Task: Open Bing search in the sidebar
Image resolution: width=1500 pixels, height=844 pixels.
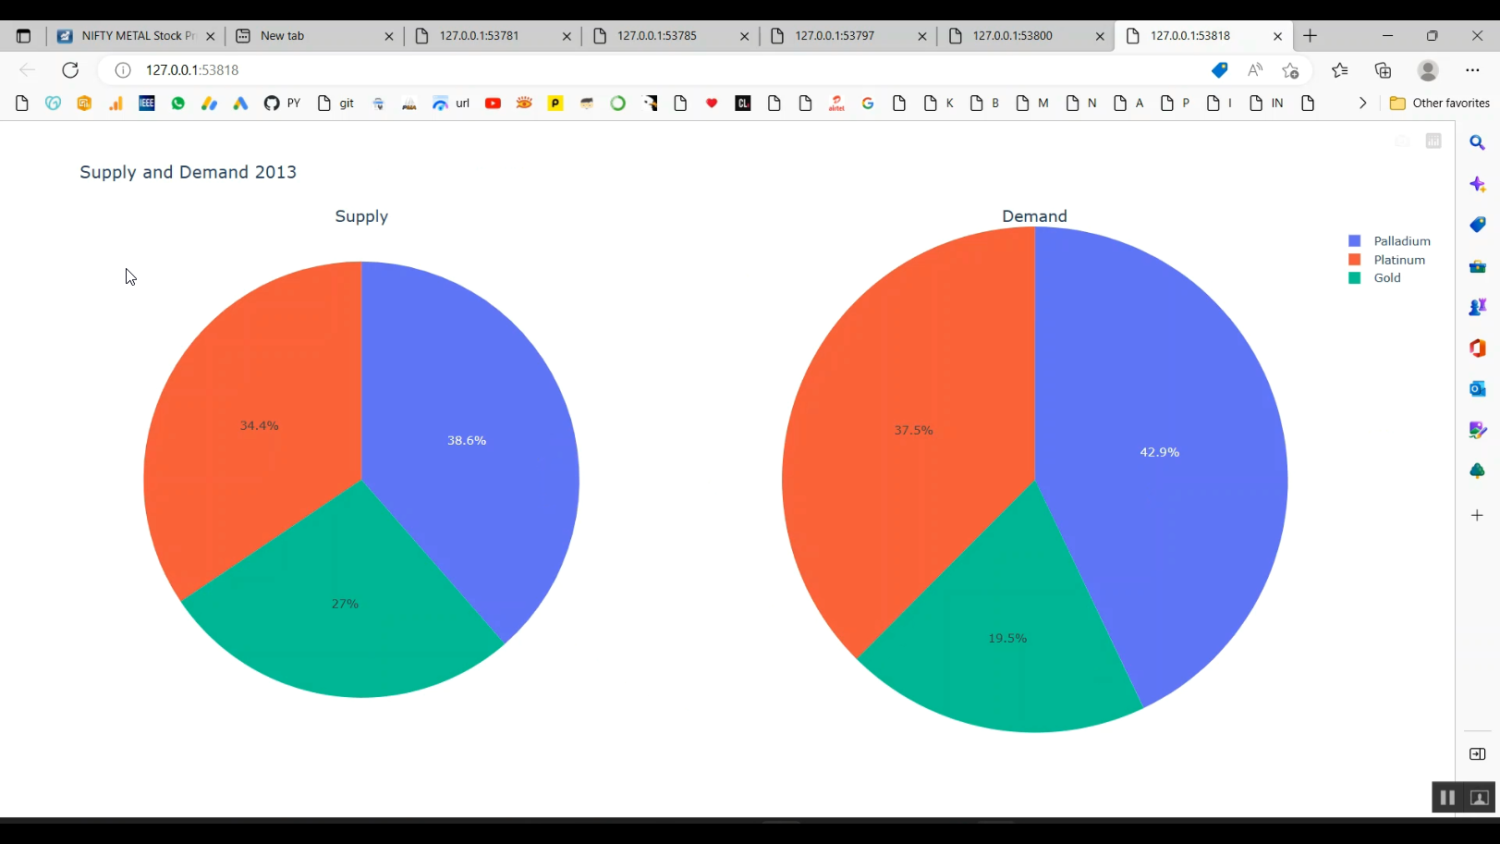Action: pos(1477,142)
